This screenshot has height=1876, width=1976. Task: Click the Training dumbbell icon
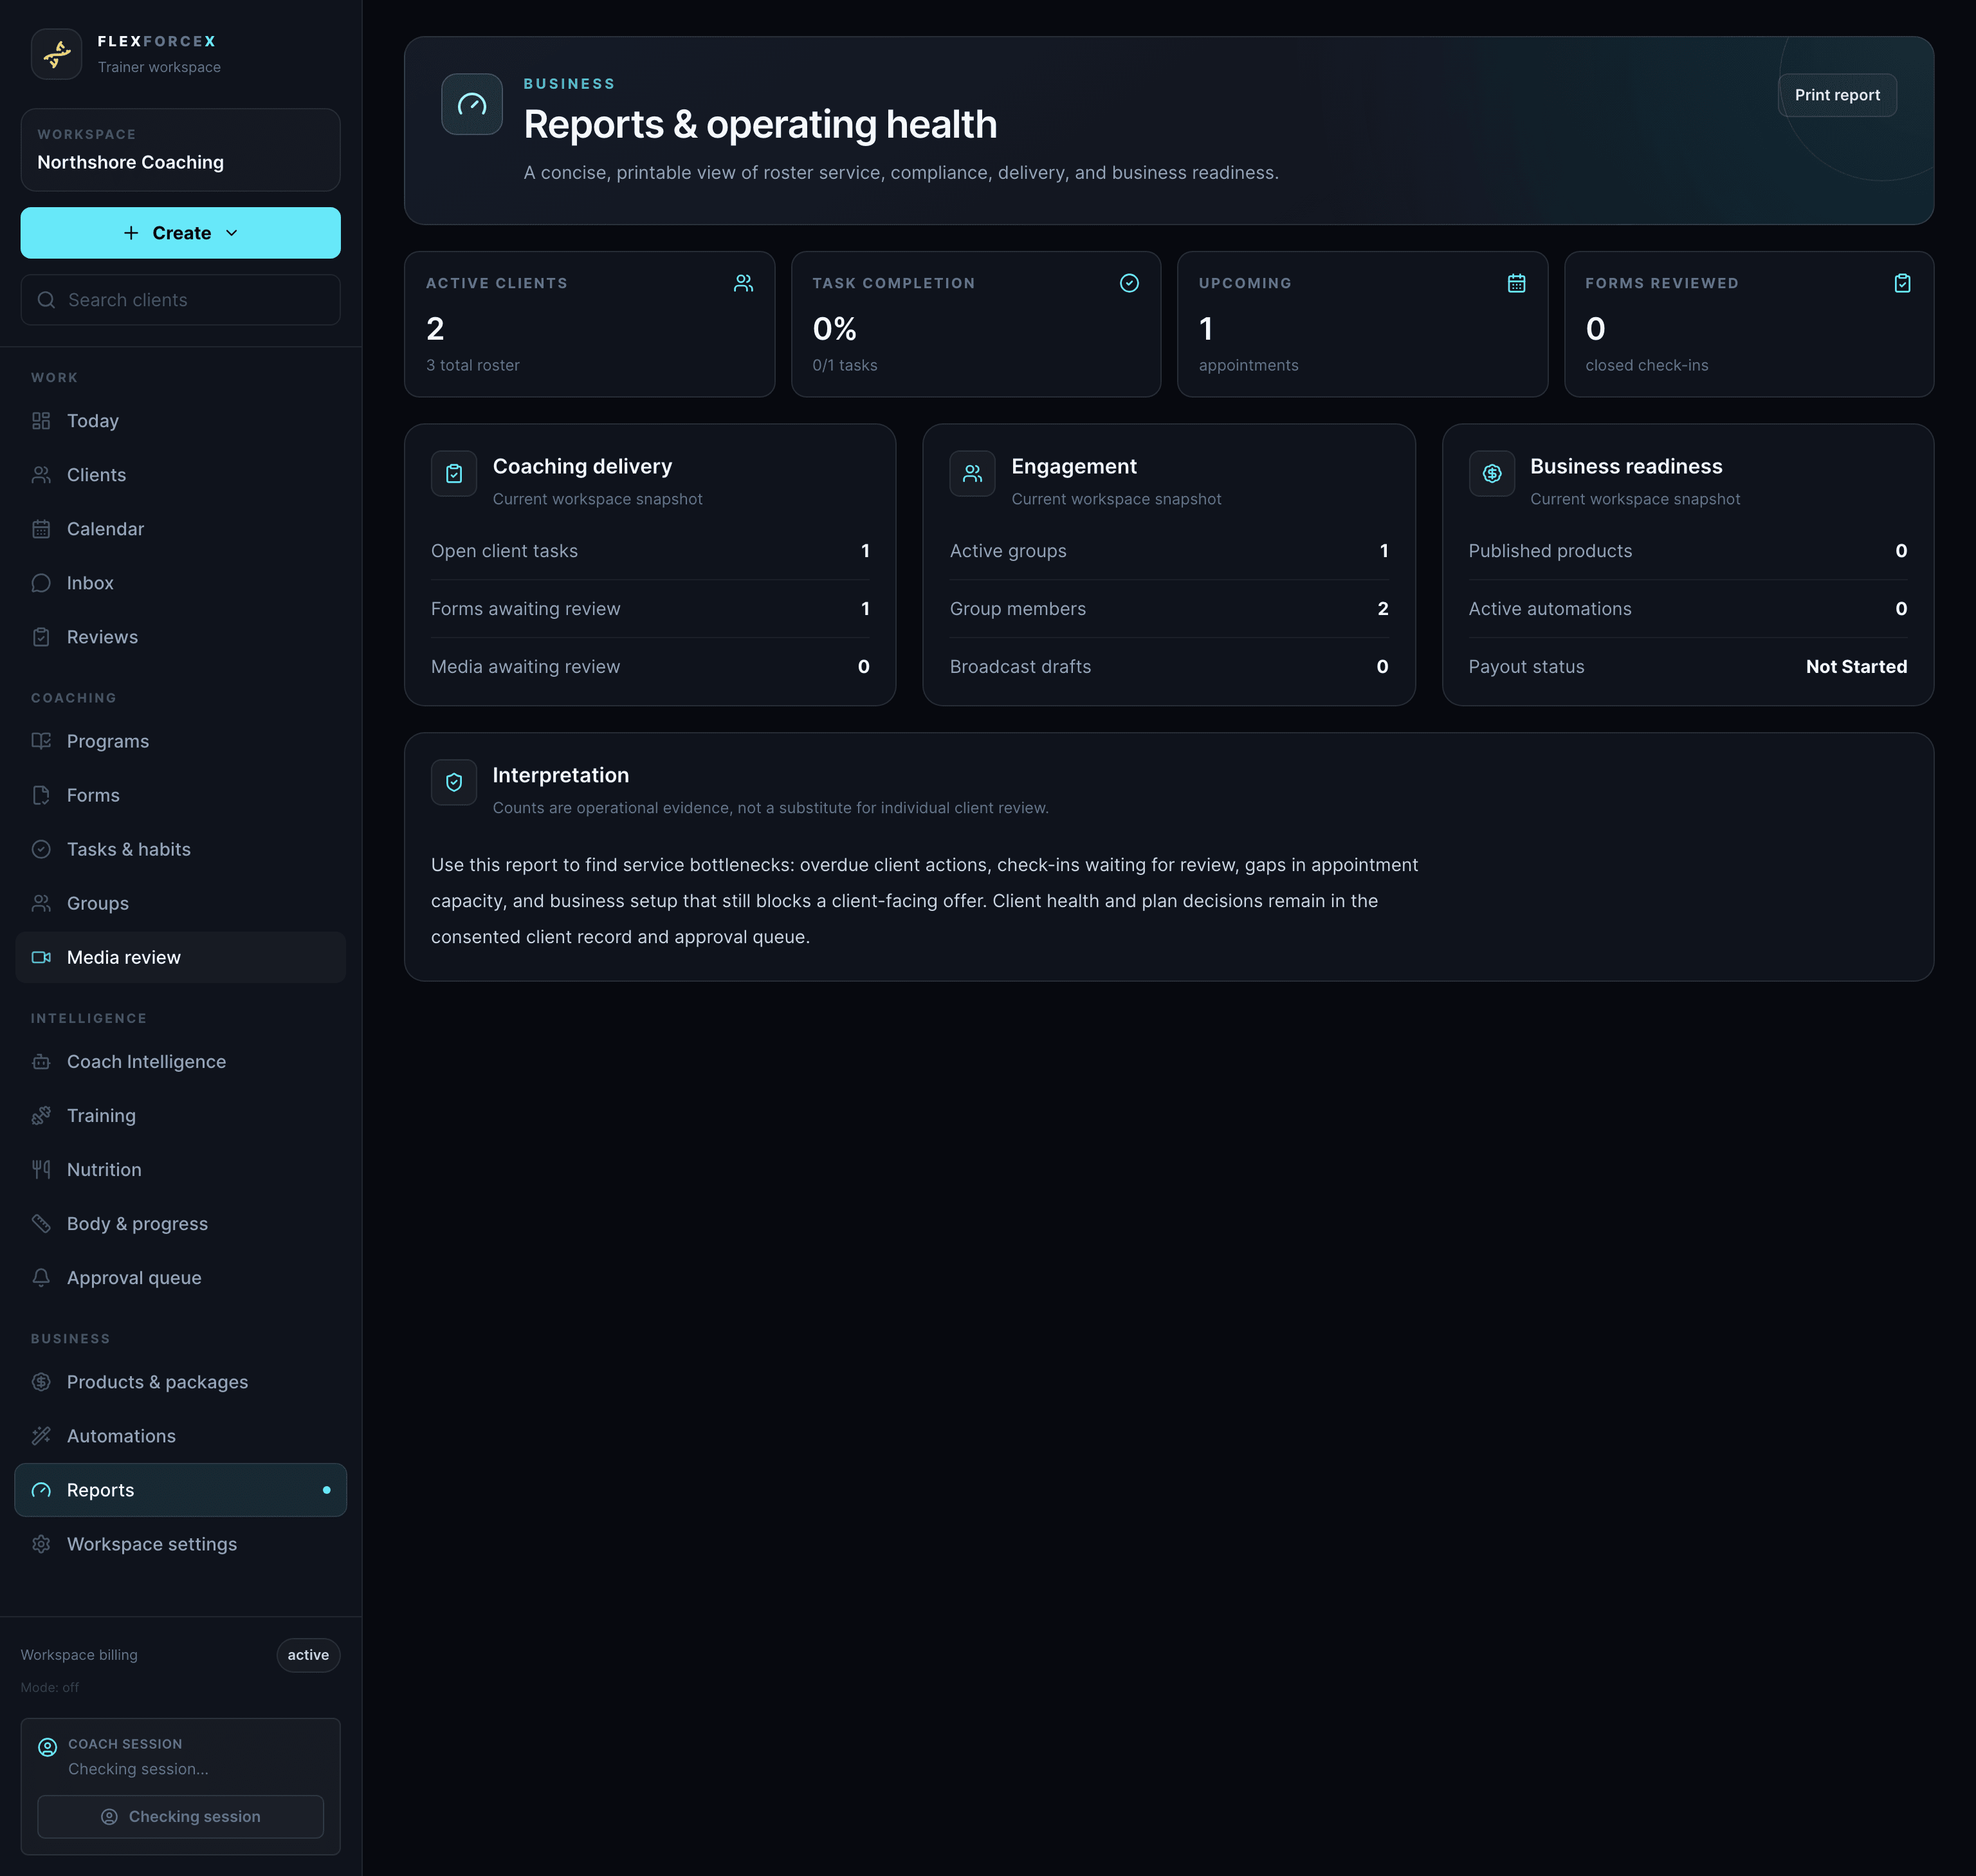click(41, 1115)
